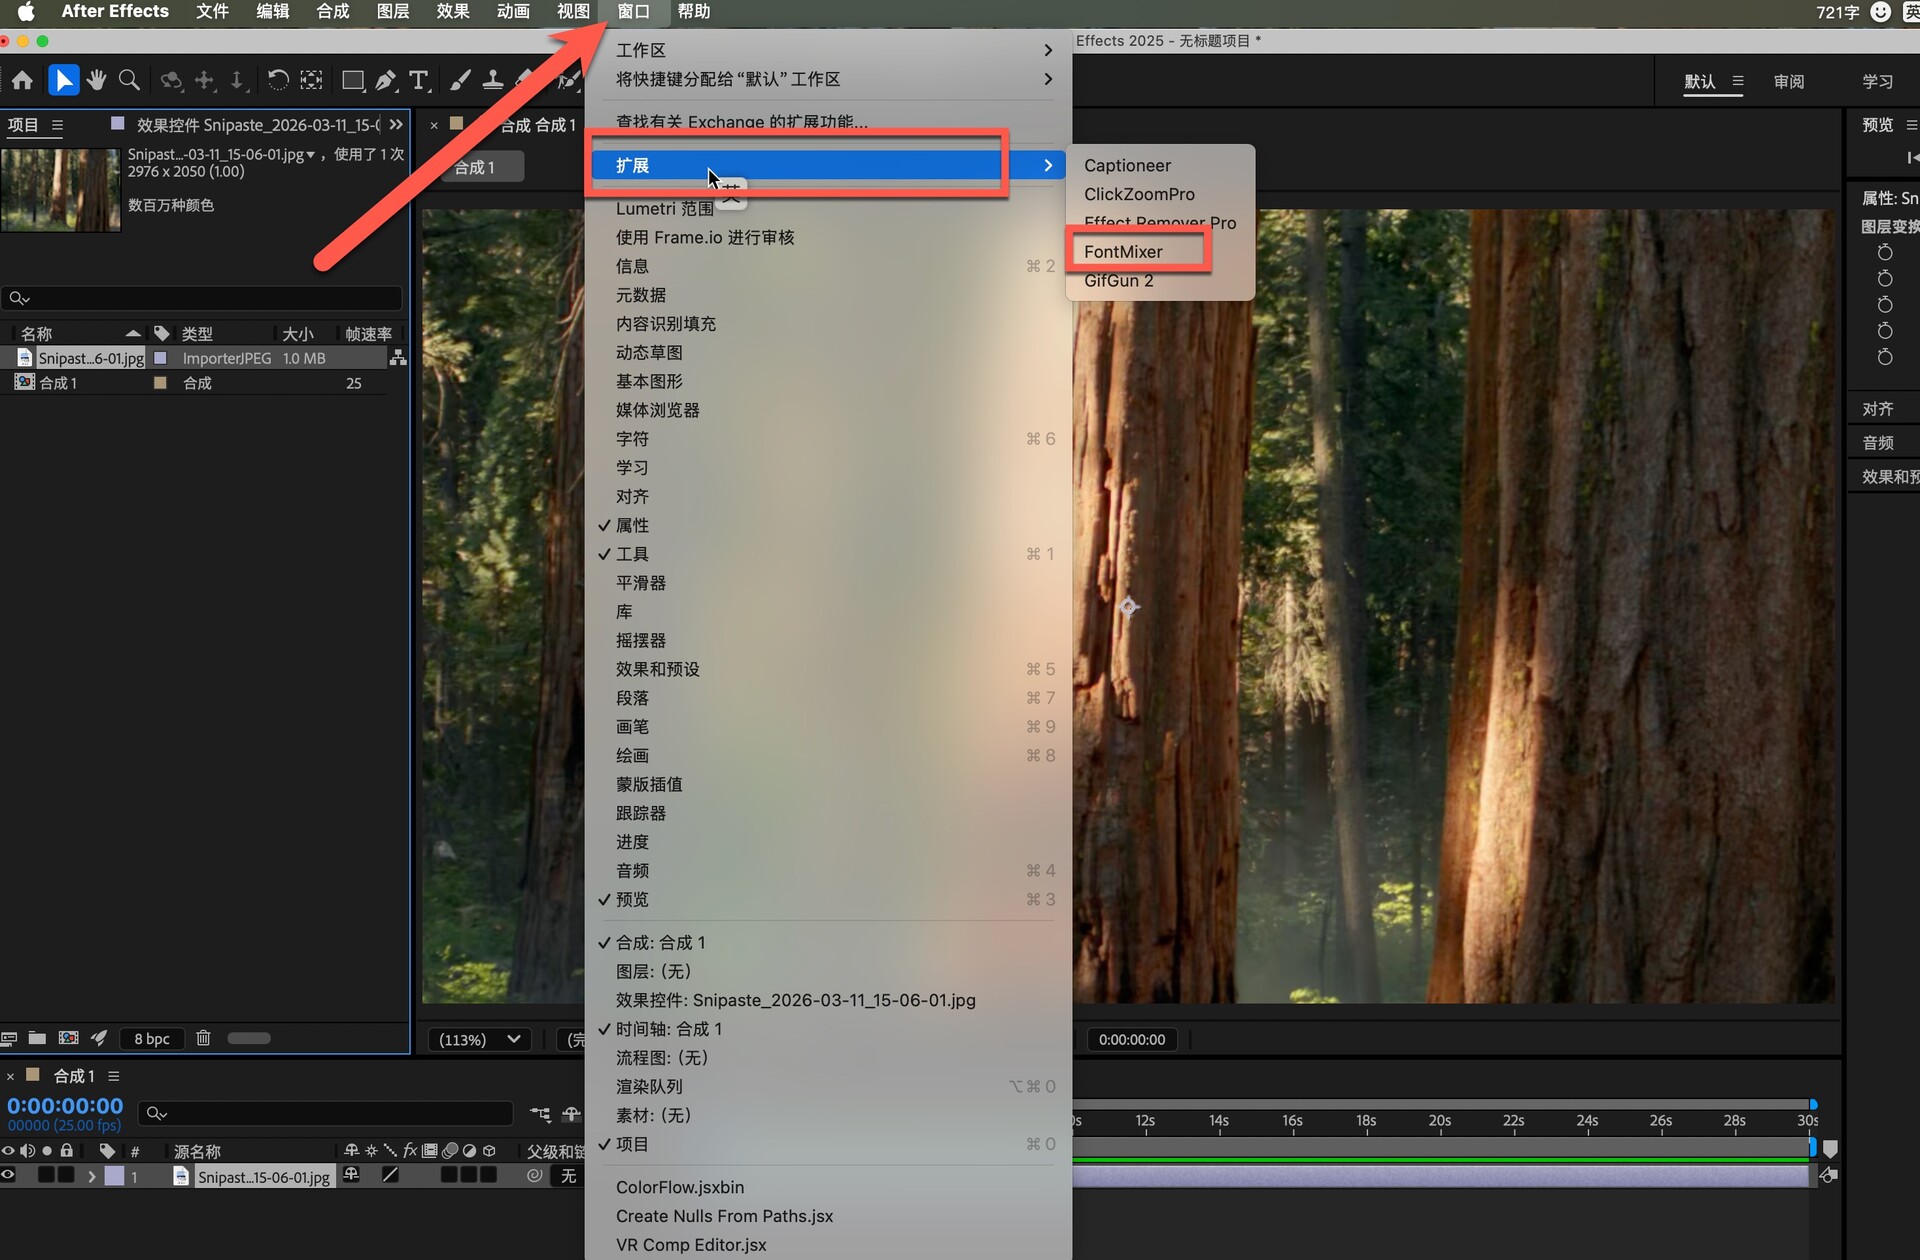Screen dimensions: 1920x1260
Task: Click the 8 bpc color depth button
Action: [x=152, y=1038]
